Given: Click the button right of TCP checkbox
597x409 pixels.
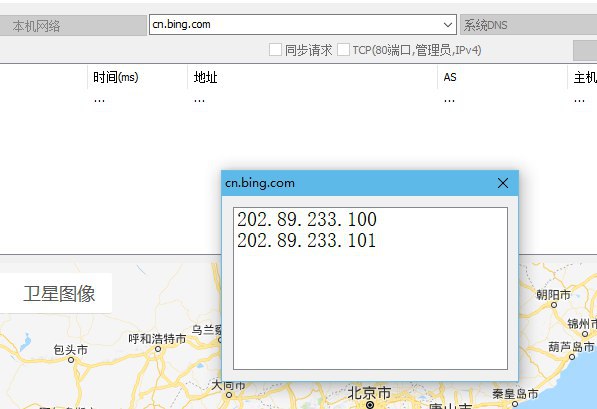Looking at the screenshot, I should point(585,50).
